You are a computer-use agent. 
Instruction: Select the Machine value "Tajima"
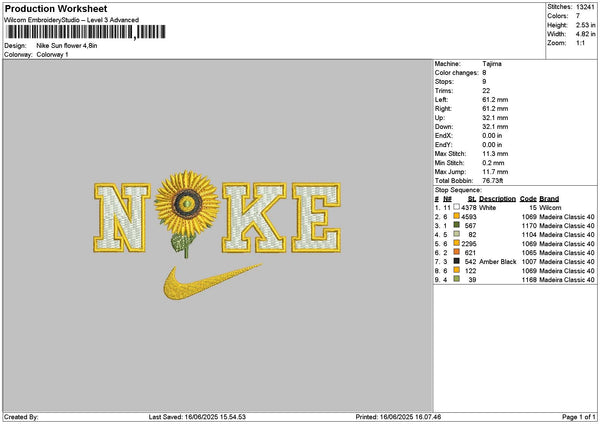(x=492, y=64)
